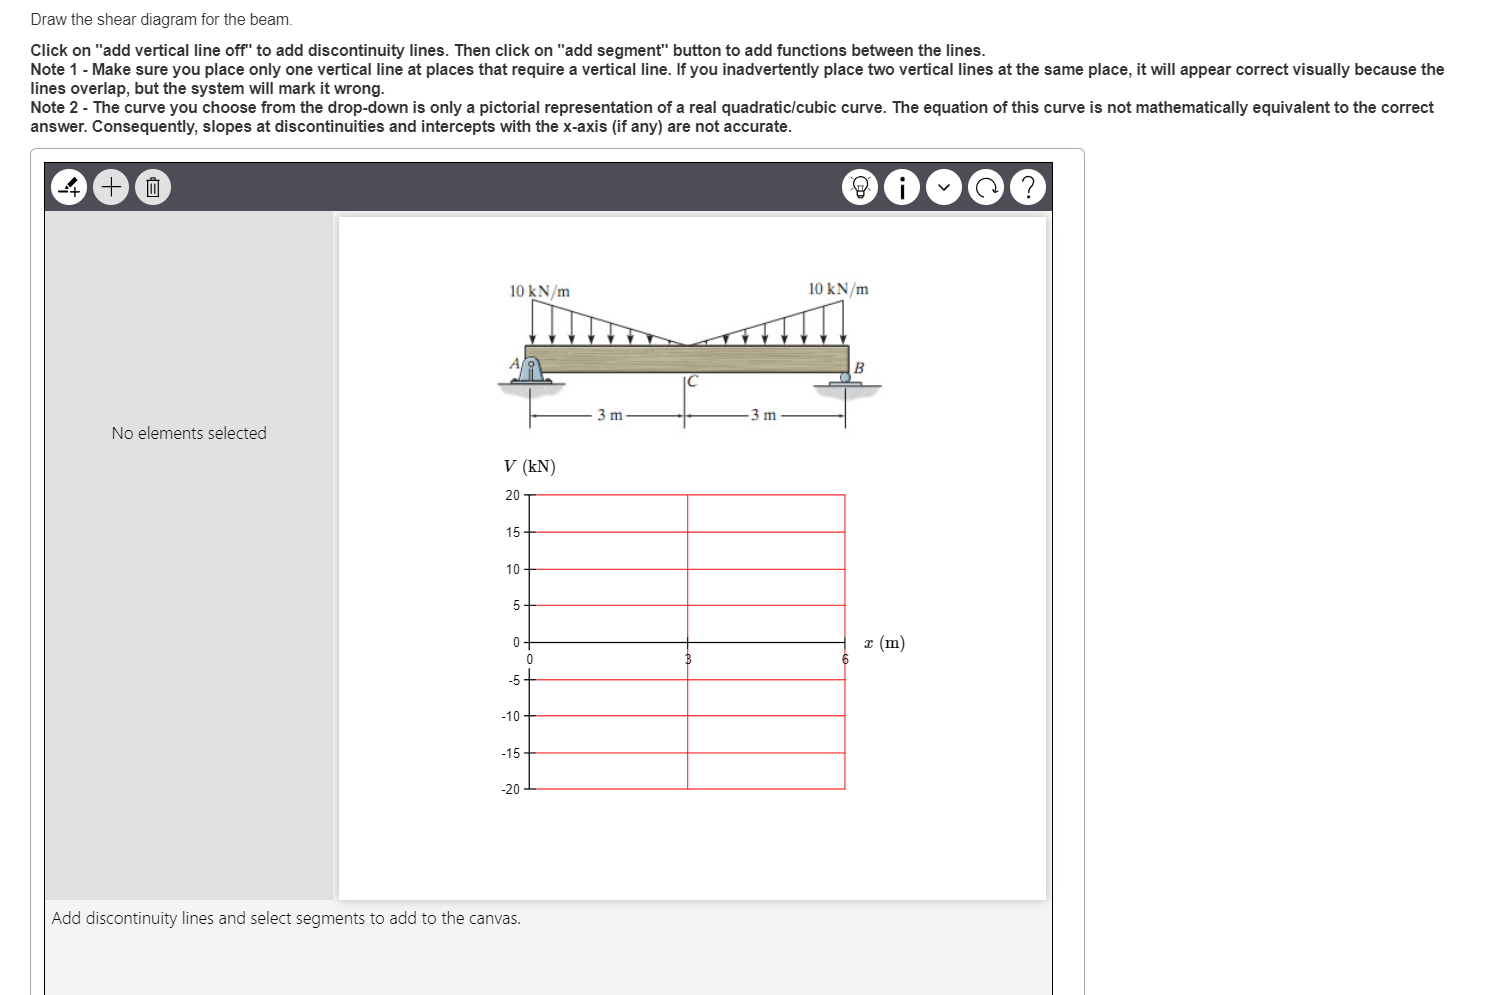Click the x (m) axis label
Screen dimensions: 1485x995
pyautogui.click(x=883, y=643)
